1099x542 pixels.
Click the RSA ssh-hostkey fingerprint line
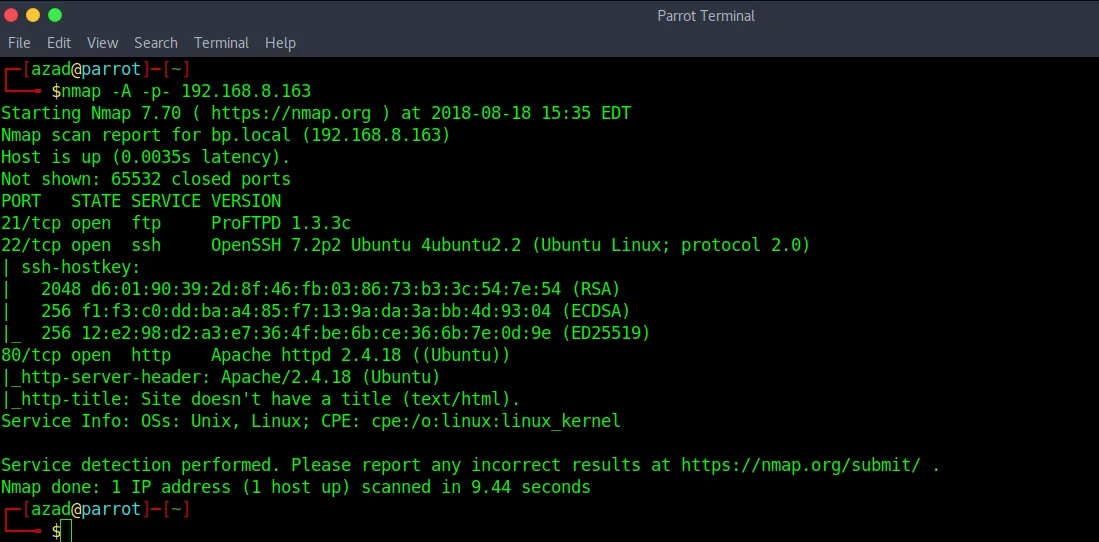[x=310, y=289]
